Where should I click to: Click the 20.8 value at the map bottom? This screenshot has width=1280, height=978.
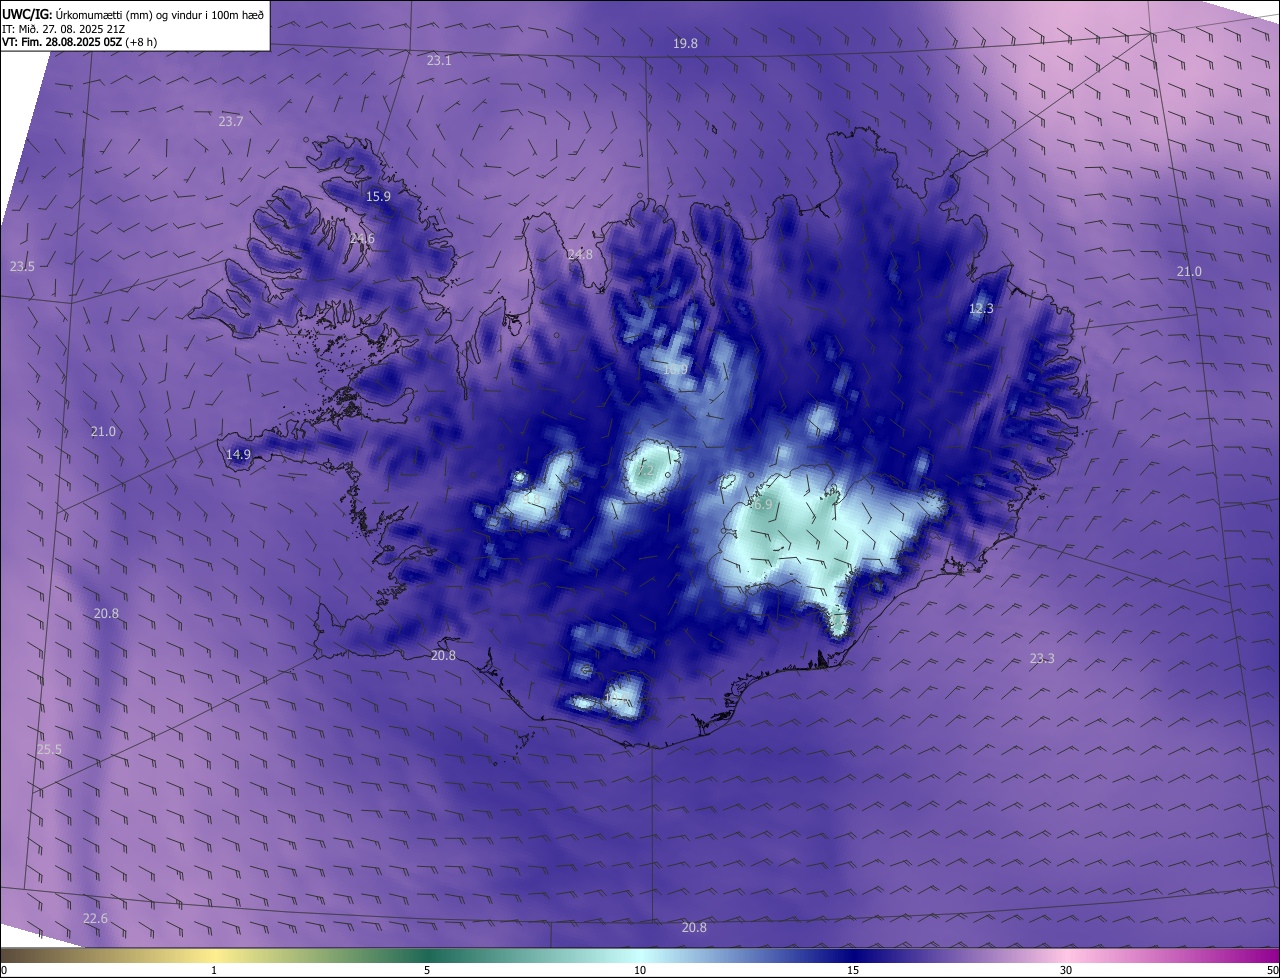[694, 928]
